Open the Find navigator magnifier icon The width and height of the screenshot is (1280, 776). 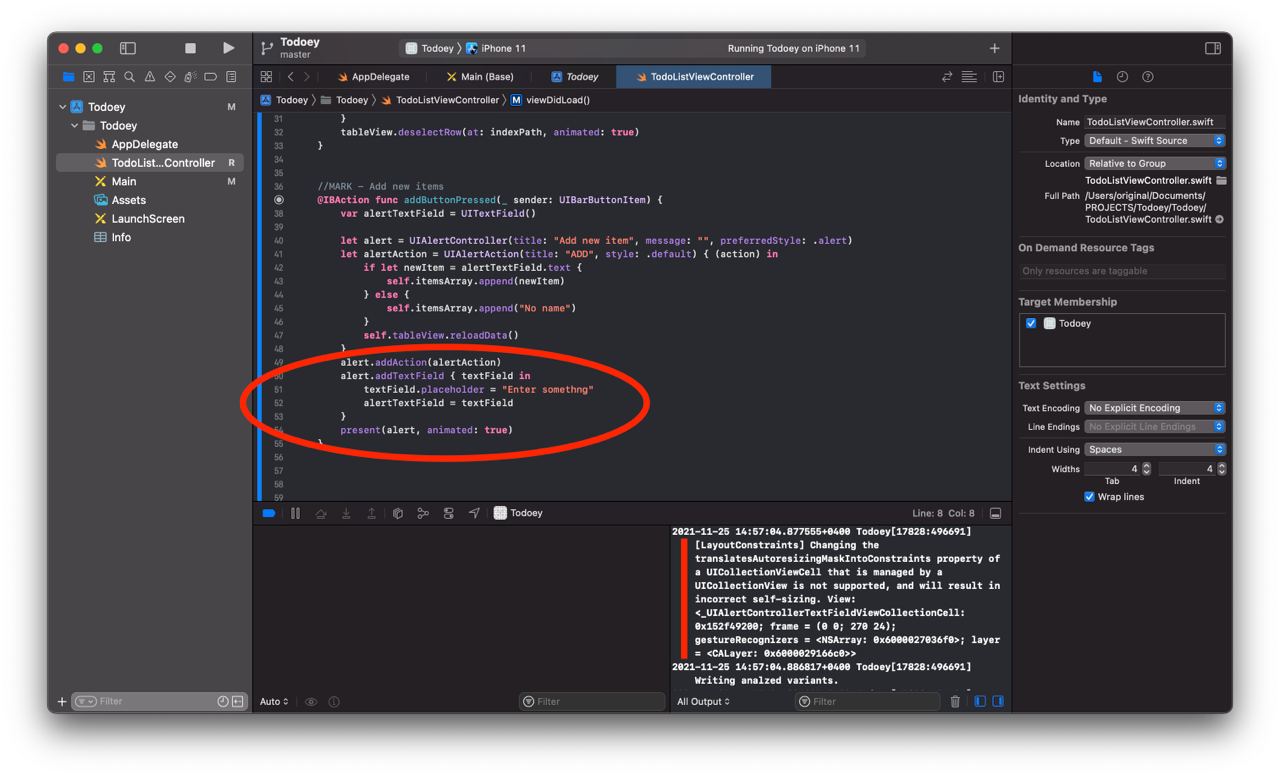(129, 77)
